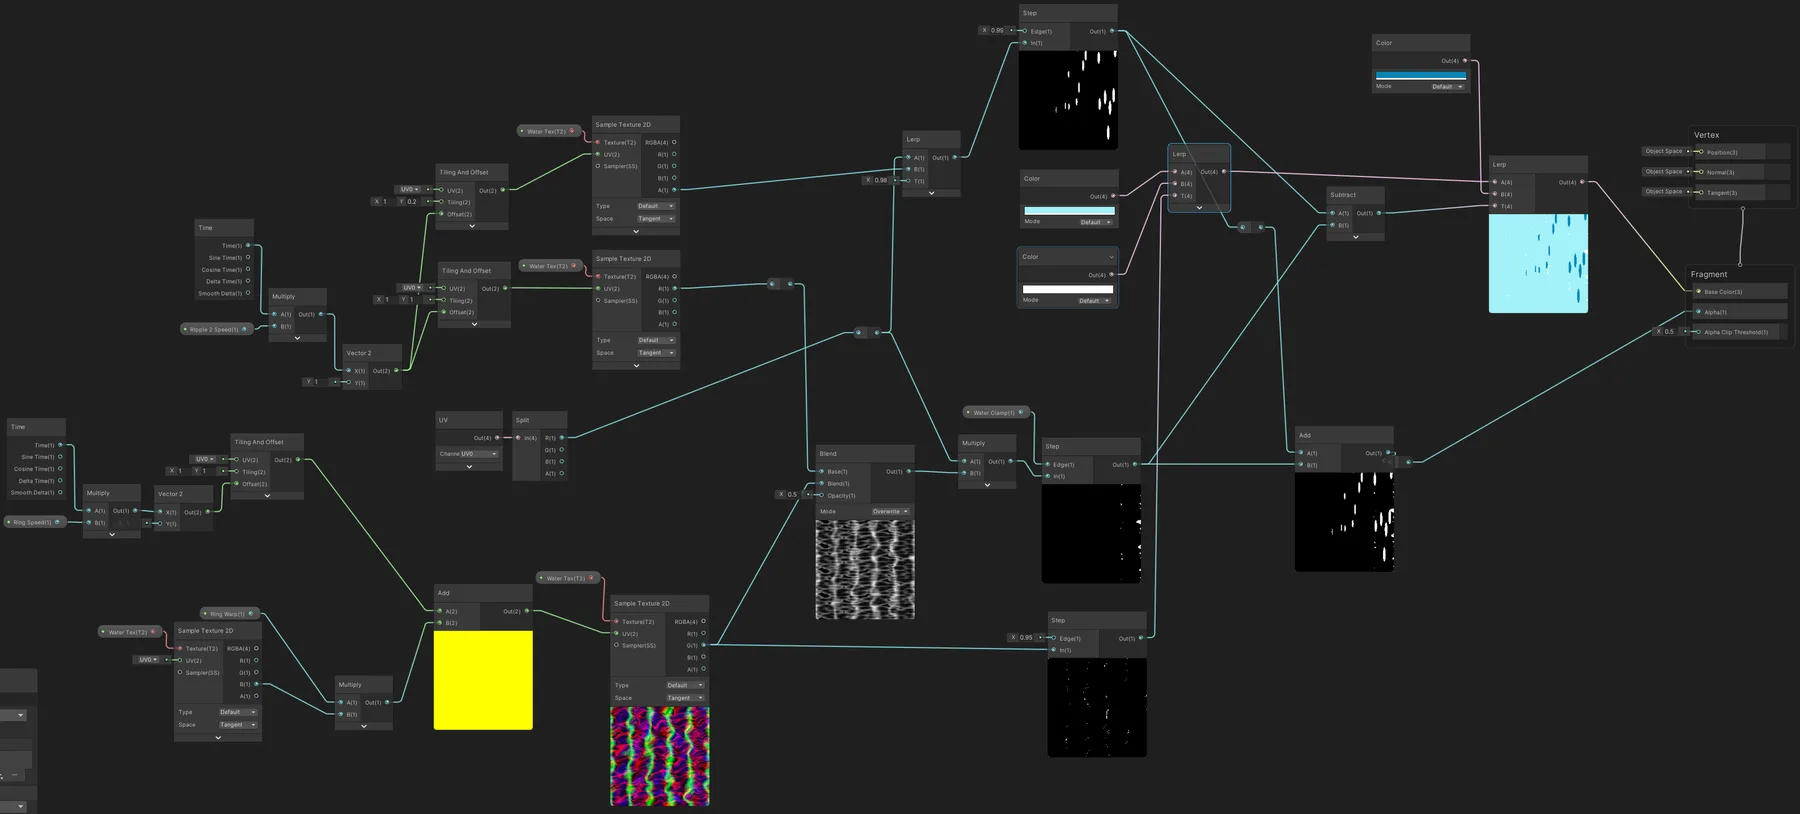This screenshot has height=814, width=1800.
Task: Open Mode dropdown on the blue Color node
Action: pos(1446,87)
